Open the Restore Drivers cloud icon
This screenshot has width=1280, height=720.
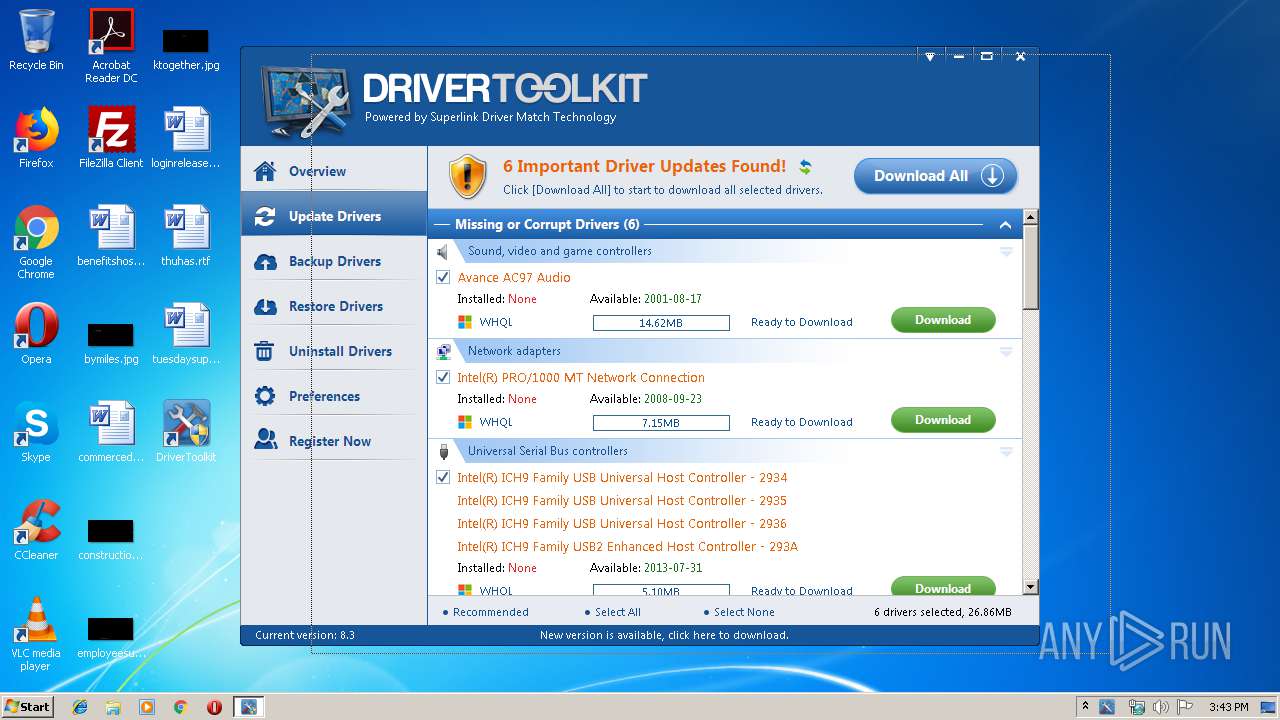(x=265, y=306)
